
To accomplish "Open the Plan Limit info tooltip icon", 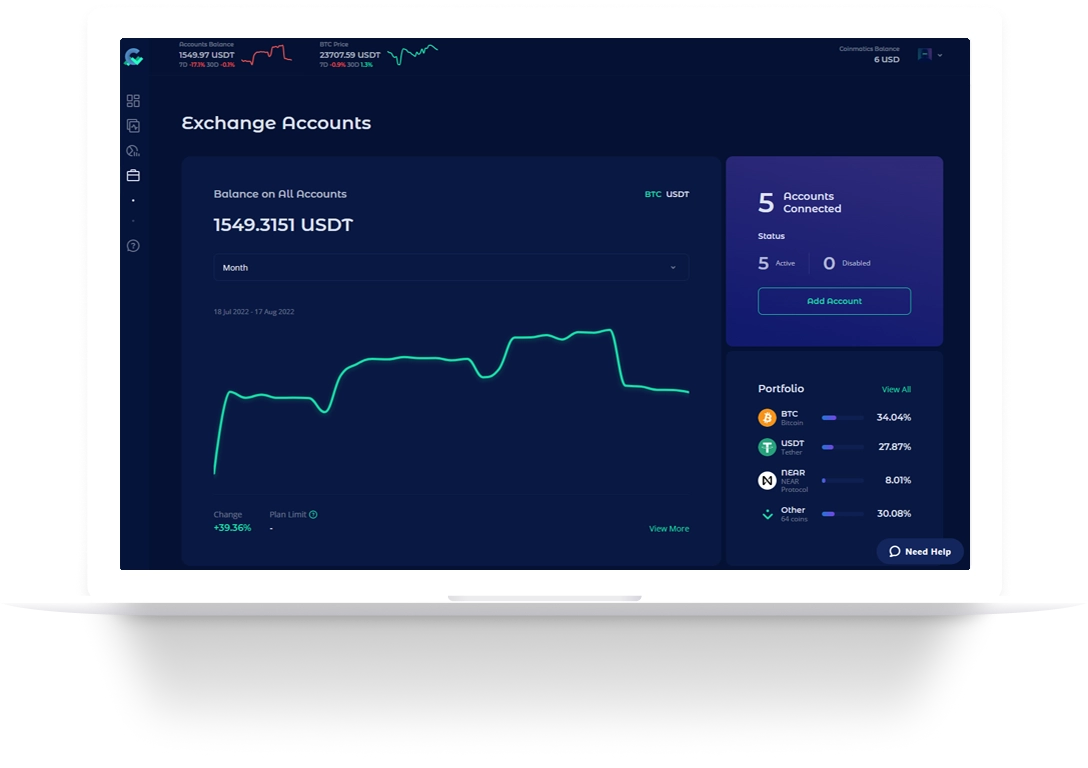I will (312, 514).
